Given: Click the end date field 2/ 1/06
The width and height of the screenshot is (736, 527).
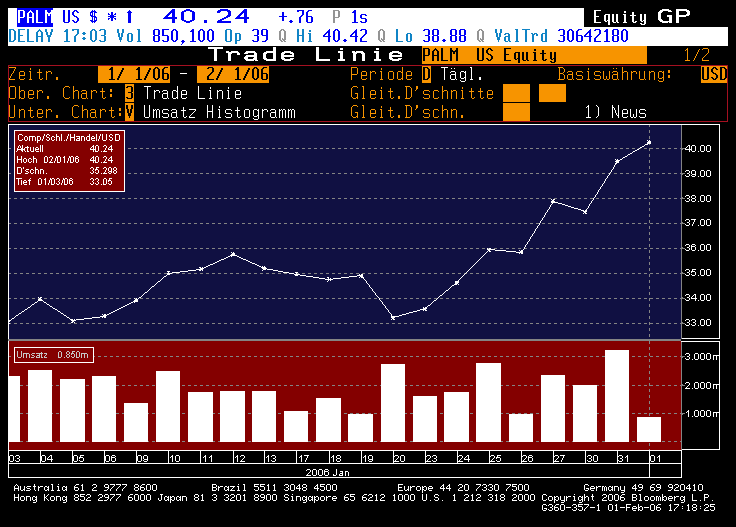Looking at the screenshot, I should (x=233, y=74).
